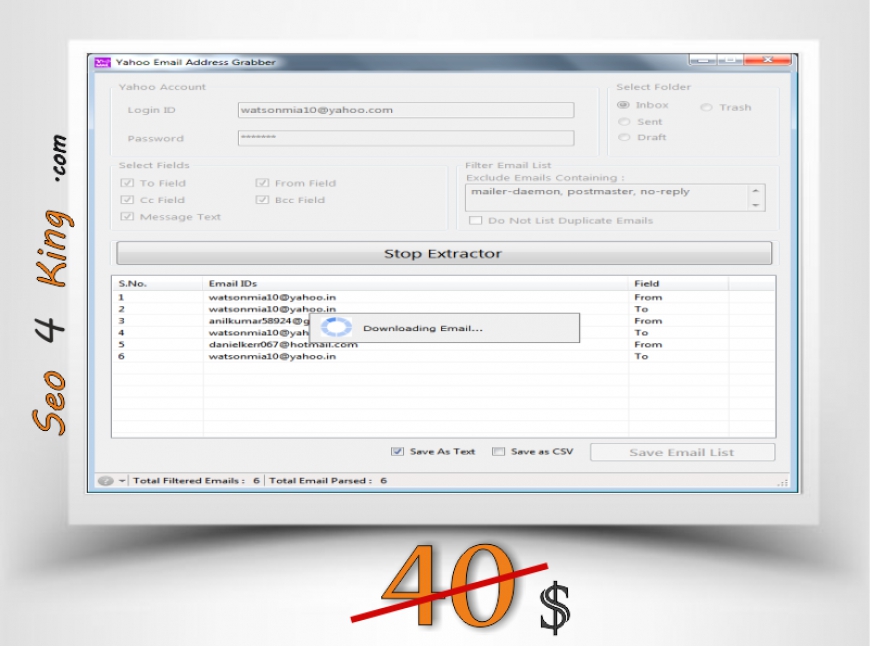This screenshot has height=646, width=870.
Task: Maximize the Yahoo Email Address Grabber window
Action: (x=730, y=59)
